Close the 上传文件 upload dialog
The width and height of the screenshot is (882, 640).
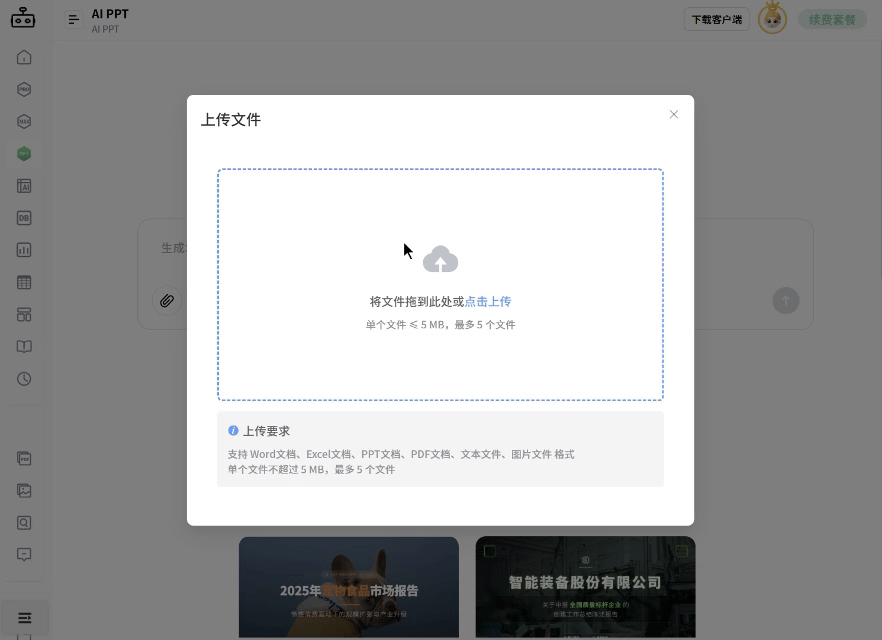(674, 114)
